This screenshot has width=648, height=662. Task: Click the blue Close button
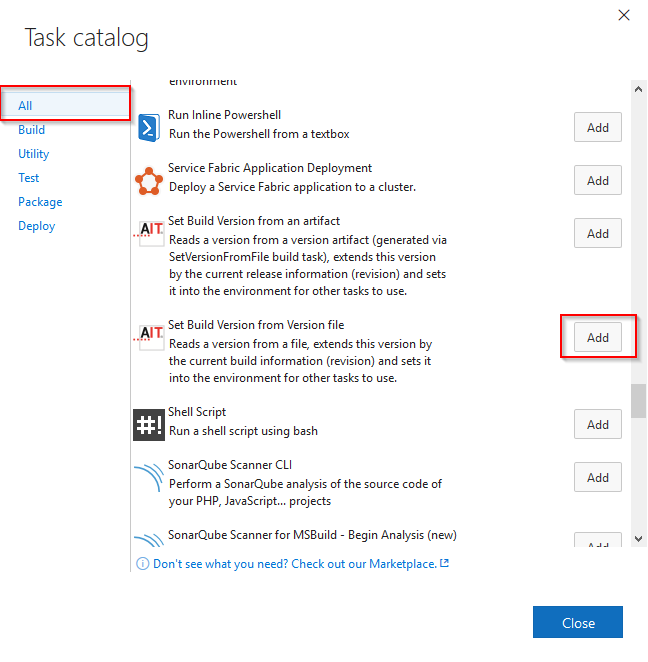578,622
